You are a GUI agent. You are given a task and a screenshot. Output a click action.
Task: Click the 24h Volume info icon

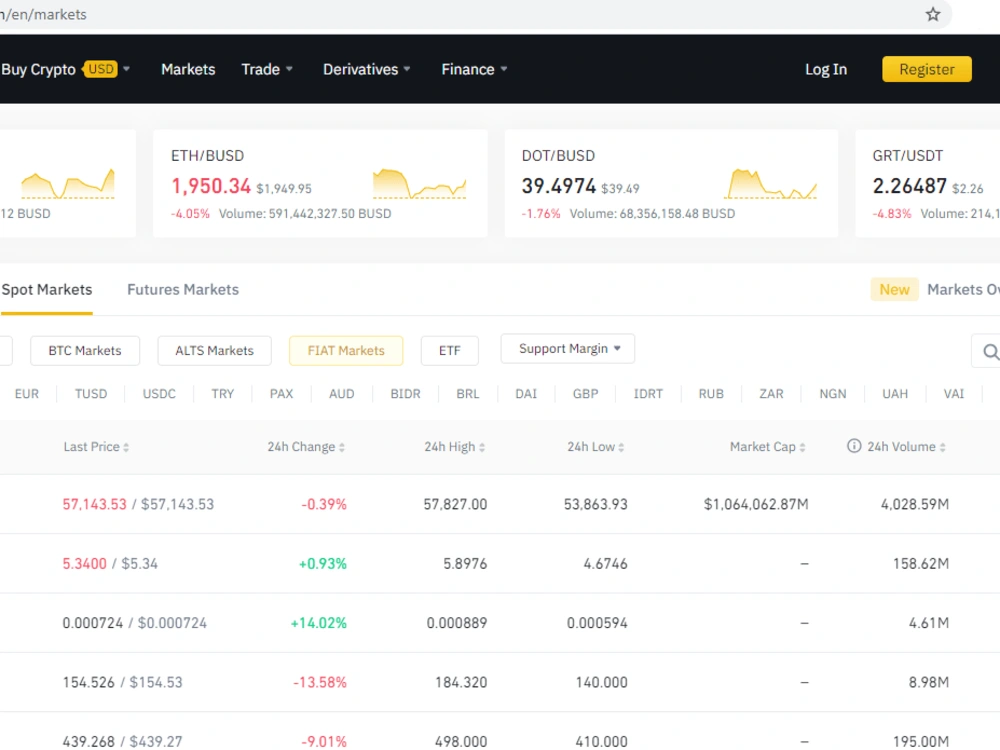854,446
